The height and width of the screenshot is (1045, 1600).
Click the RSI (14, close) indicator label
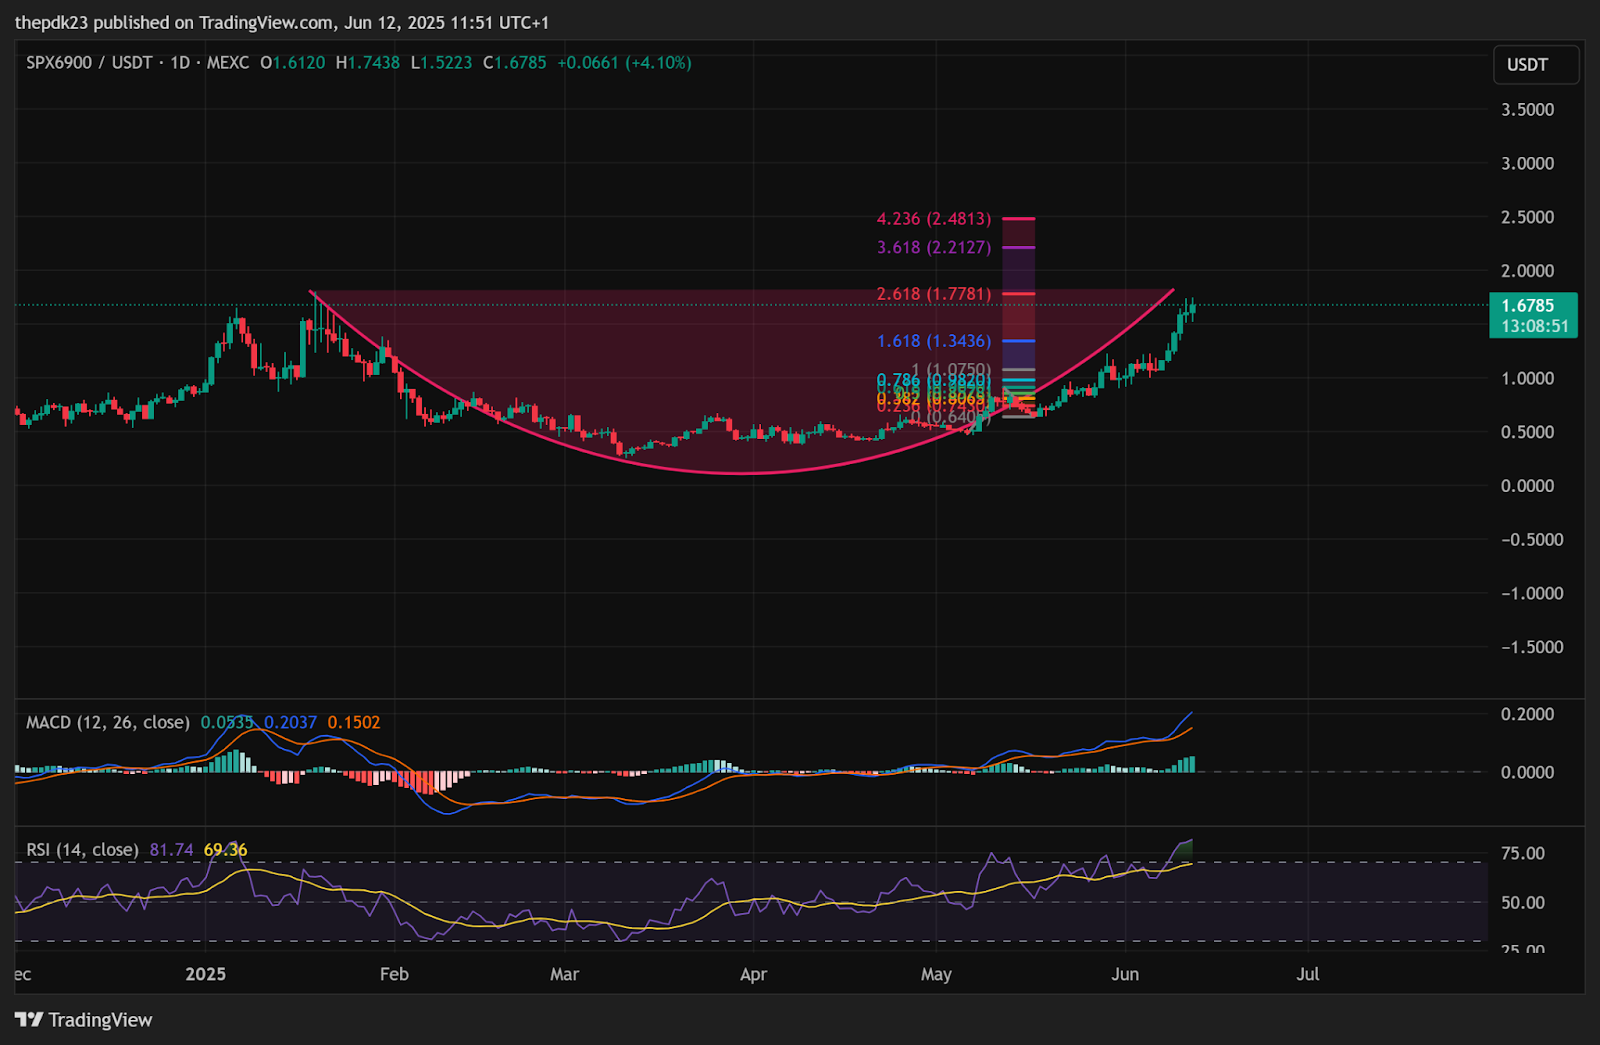coord(82,850)
